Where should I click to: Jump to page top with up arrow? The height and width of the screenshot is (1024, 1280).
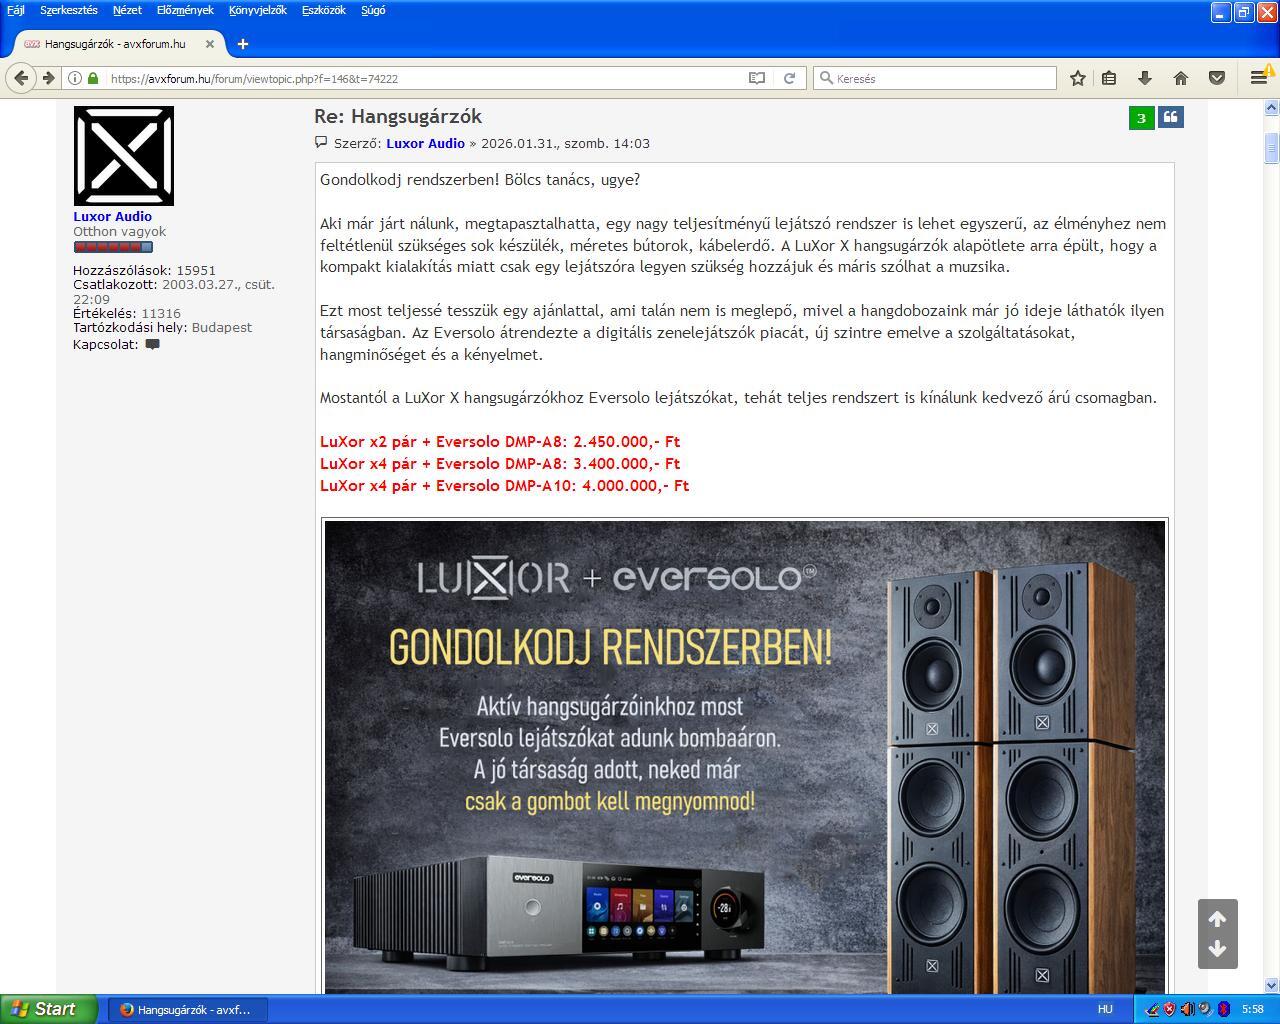click(1217, 919)
